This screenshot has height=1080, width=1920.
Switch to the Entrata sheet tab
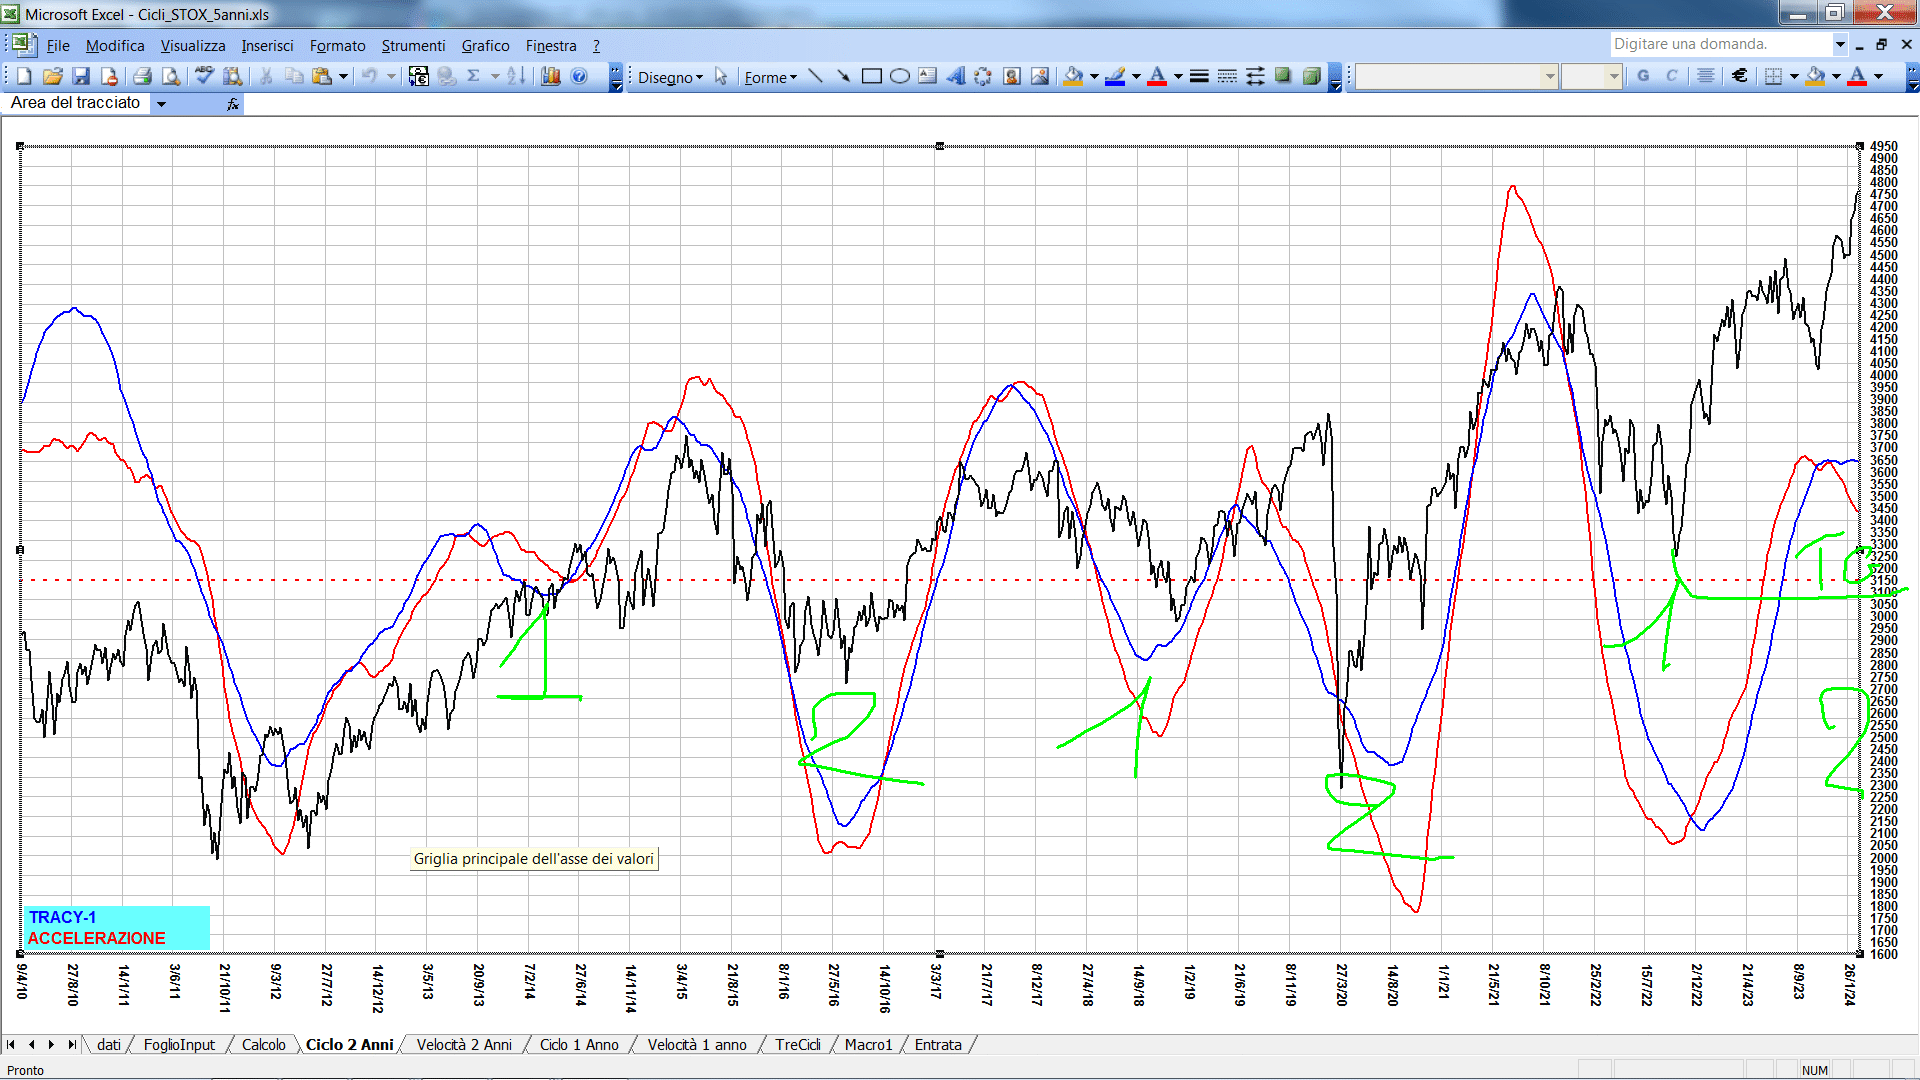[x=938, y=1044]
